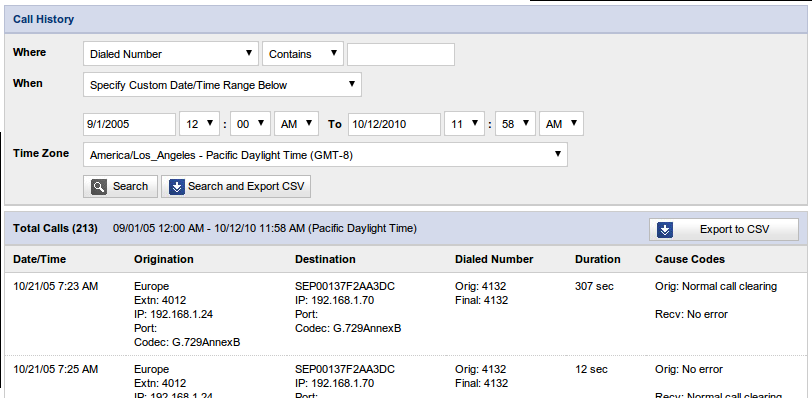812x398 pixels.
Task: Click the 12 sec duration value
Action: [x=591, y=370]
